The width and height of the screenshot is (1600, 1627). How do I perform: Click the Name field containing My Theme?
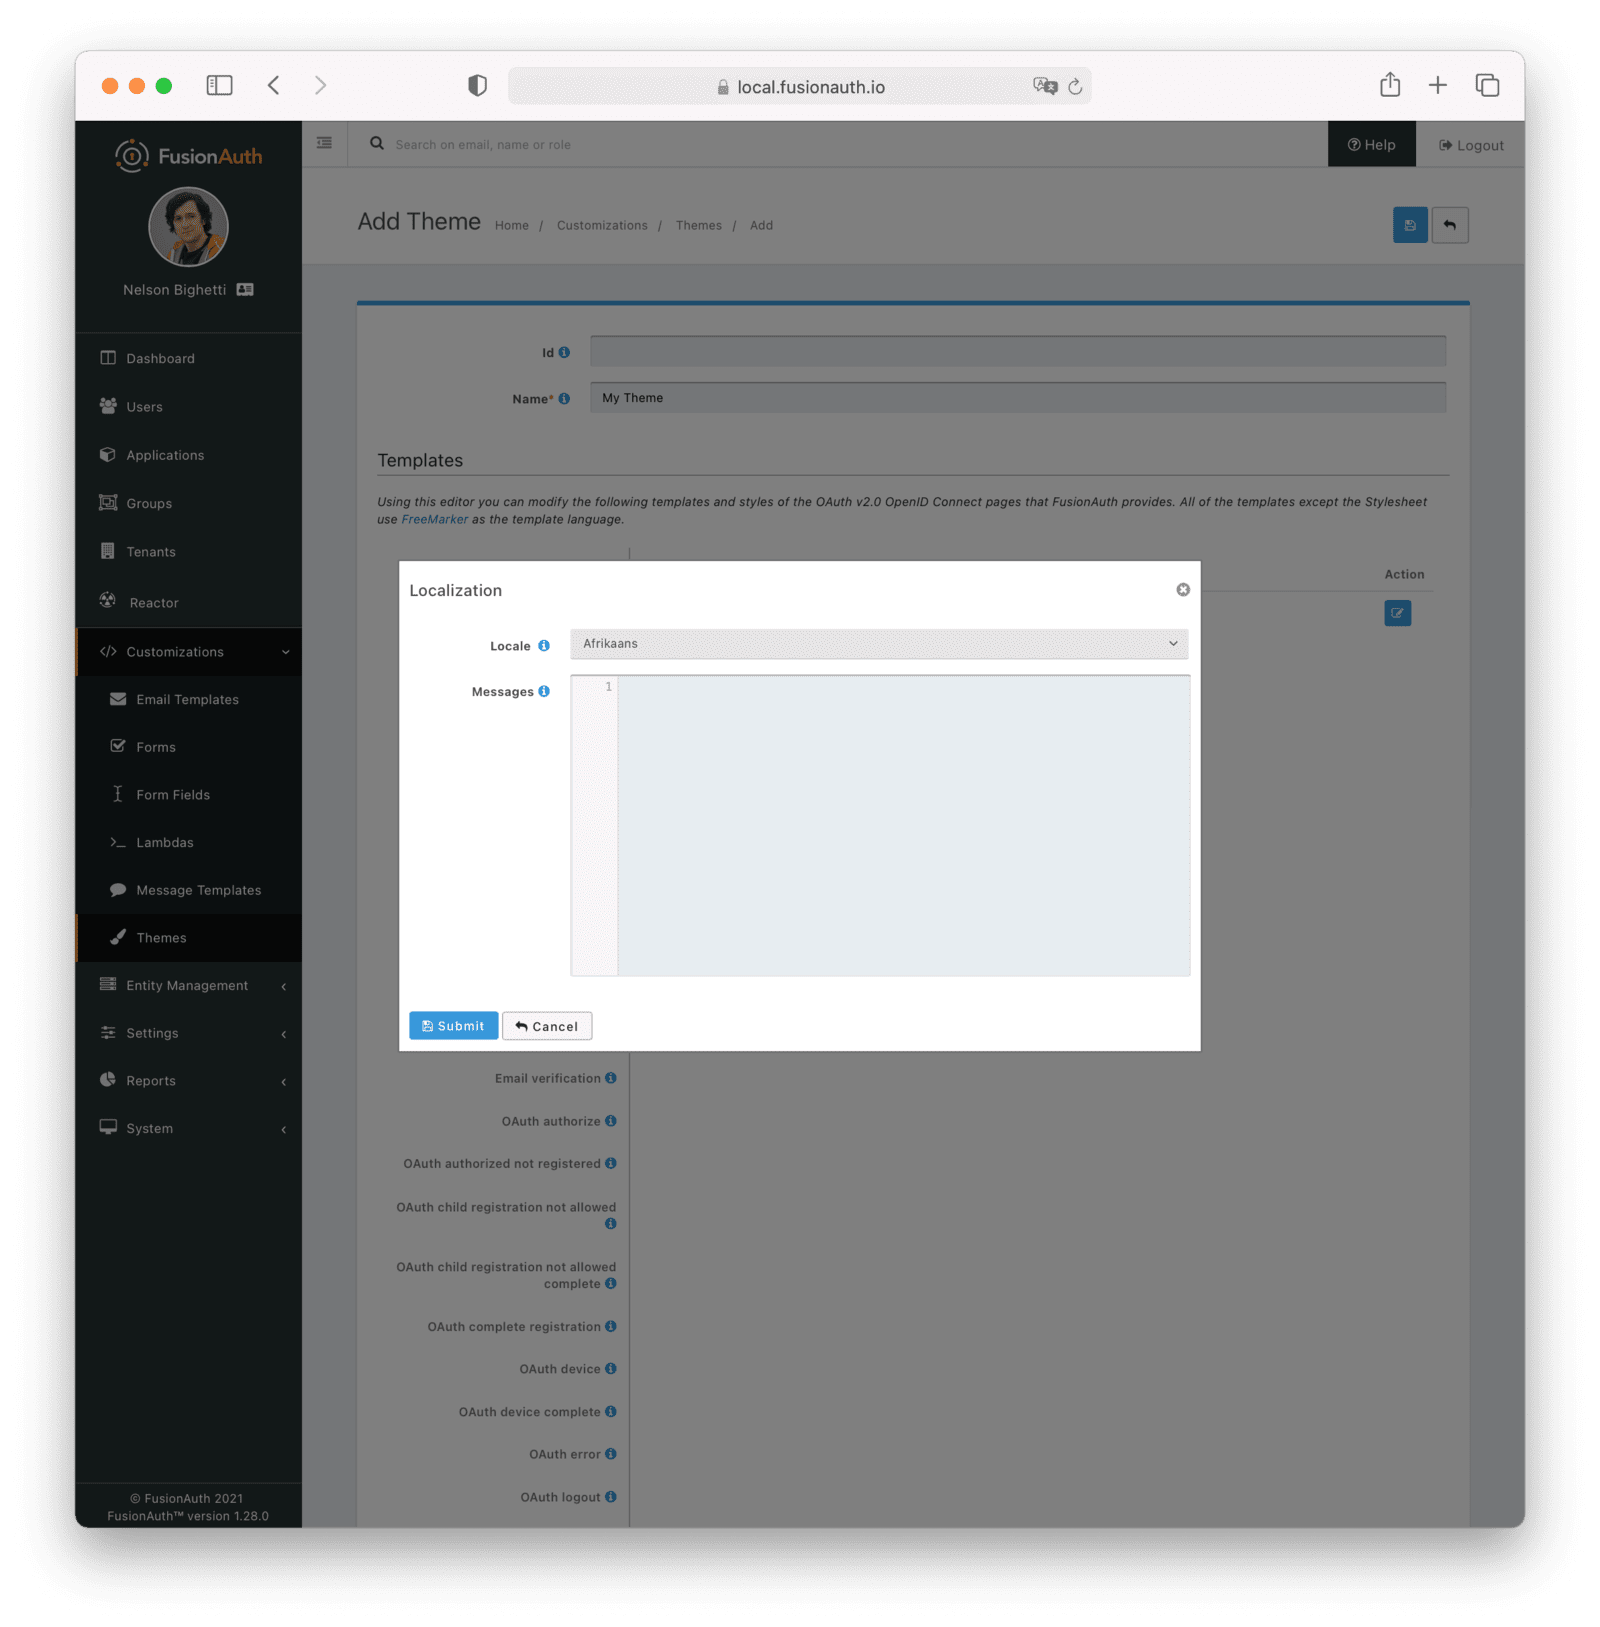click(1018, 398)
